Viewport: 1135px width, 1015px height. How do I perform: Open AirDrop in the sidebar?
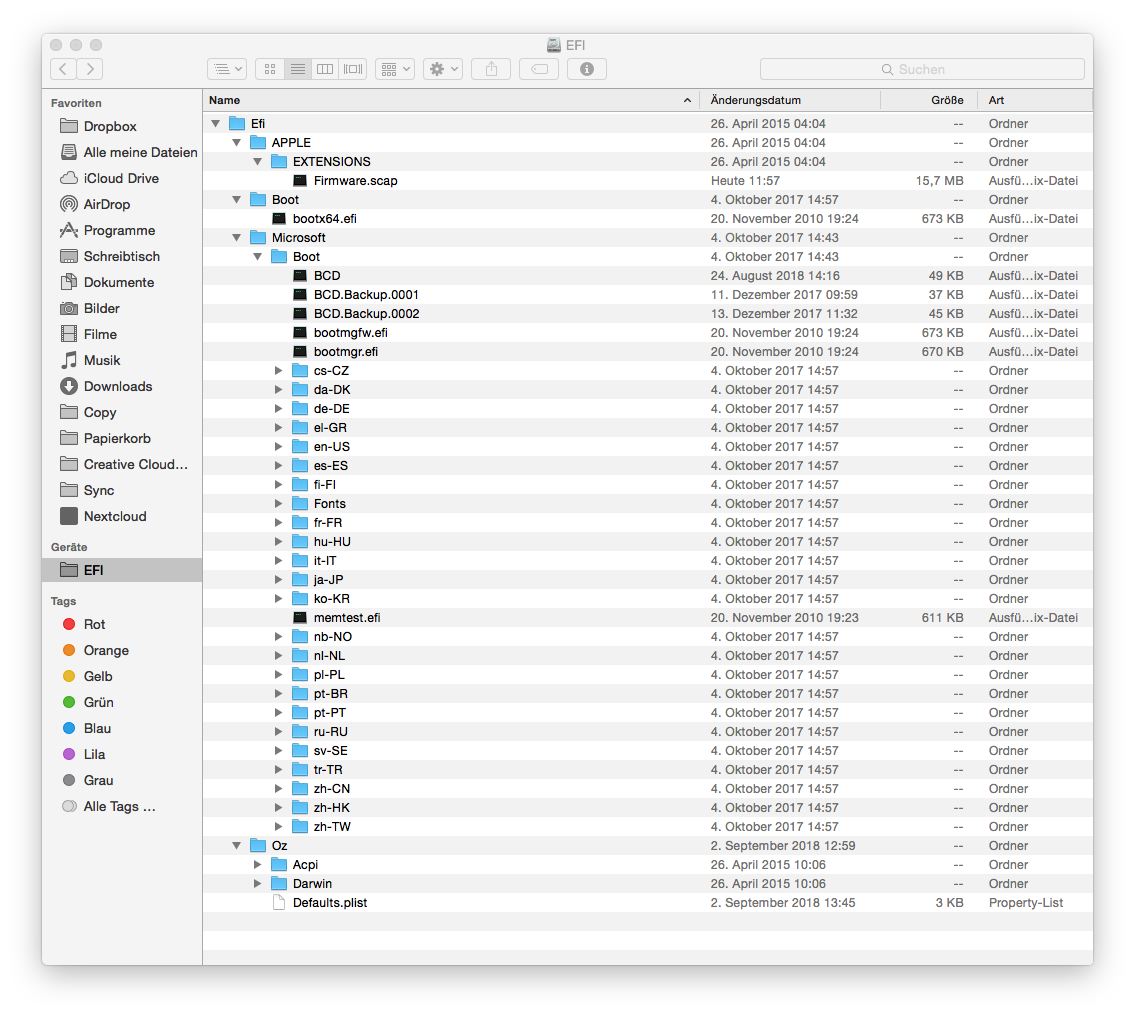[106, 204]
